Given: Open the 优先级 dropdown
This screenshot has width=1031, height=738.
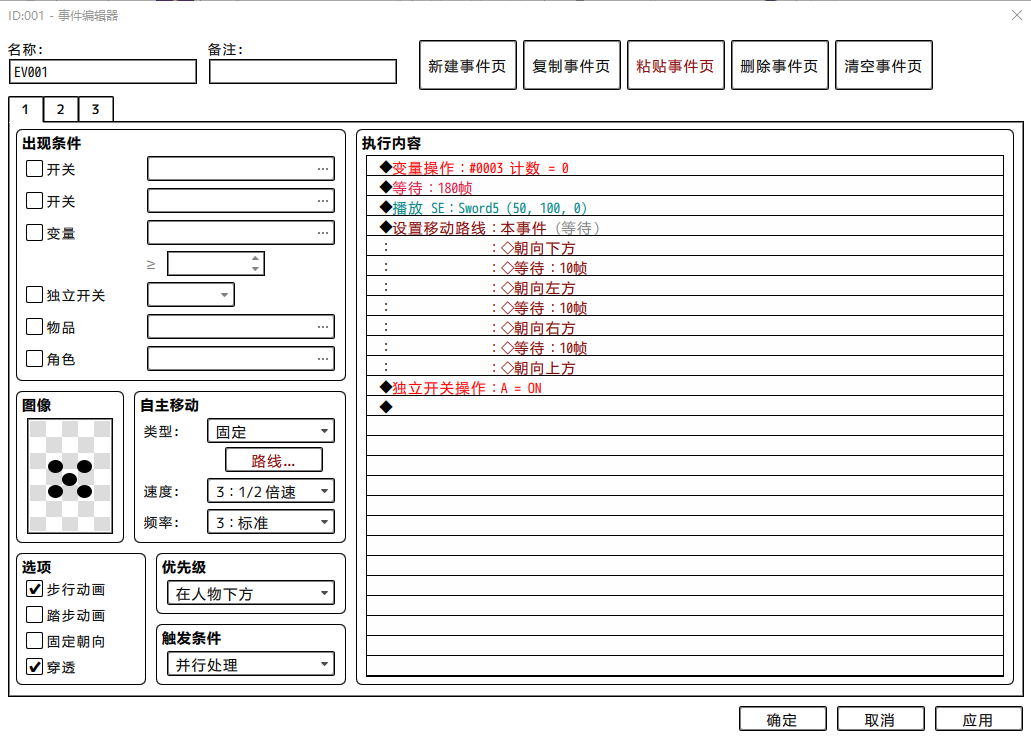Looking at the screenshot, I should click(251, 593).
